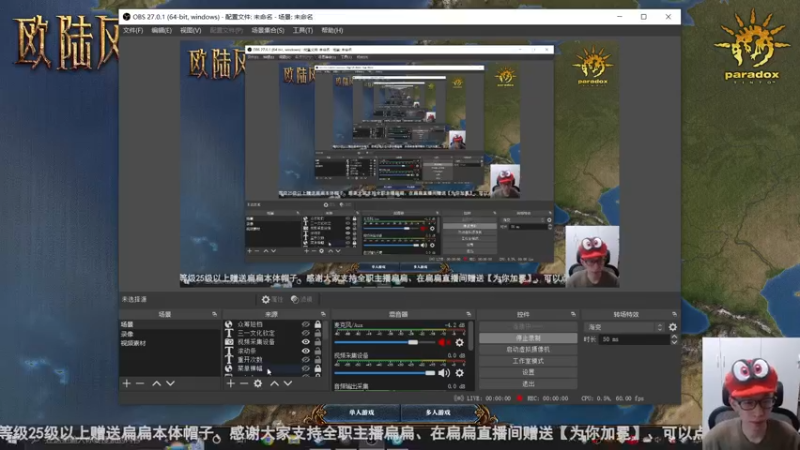Open the 渐变 transition type dropdown
The image size is (800, 450).
click(624, 327)
